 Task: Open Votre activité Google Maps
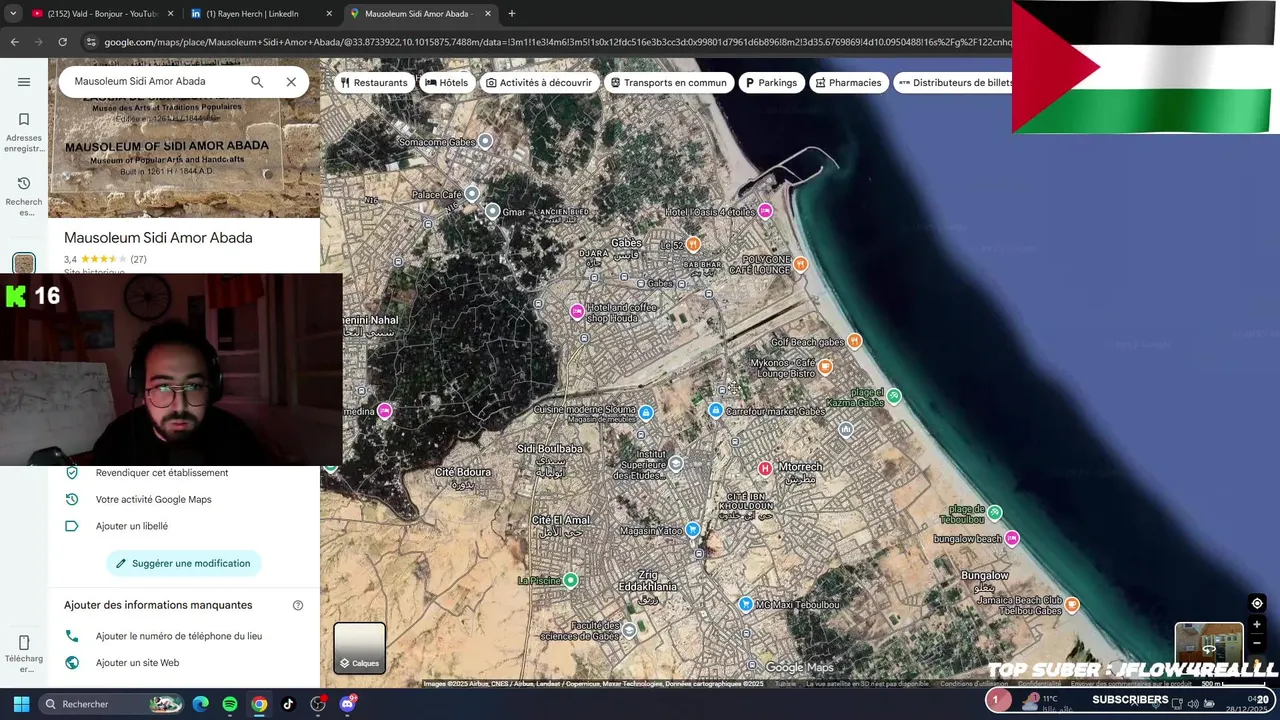153,499
